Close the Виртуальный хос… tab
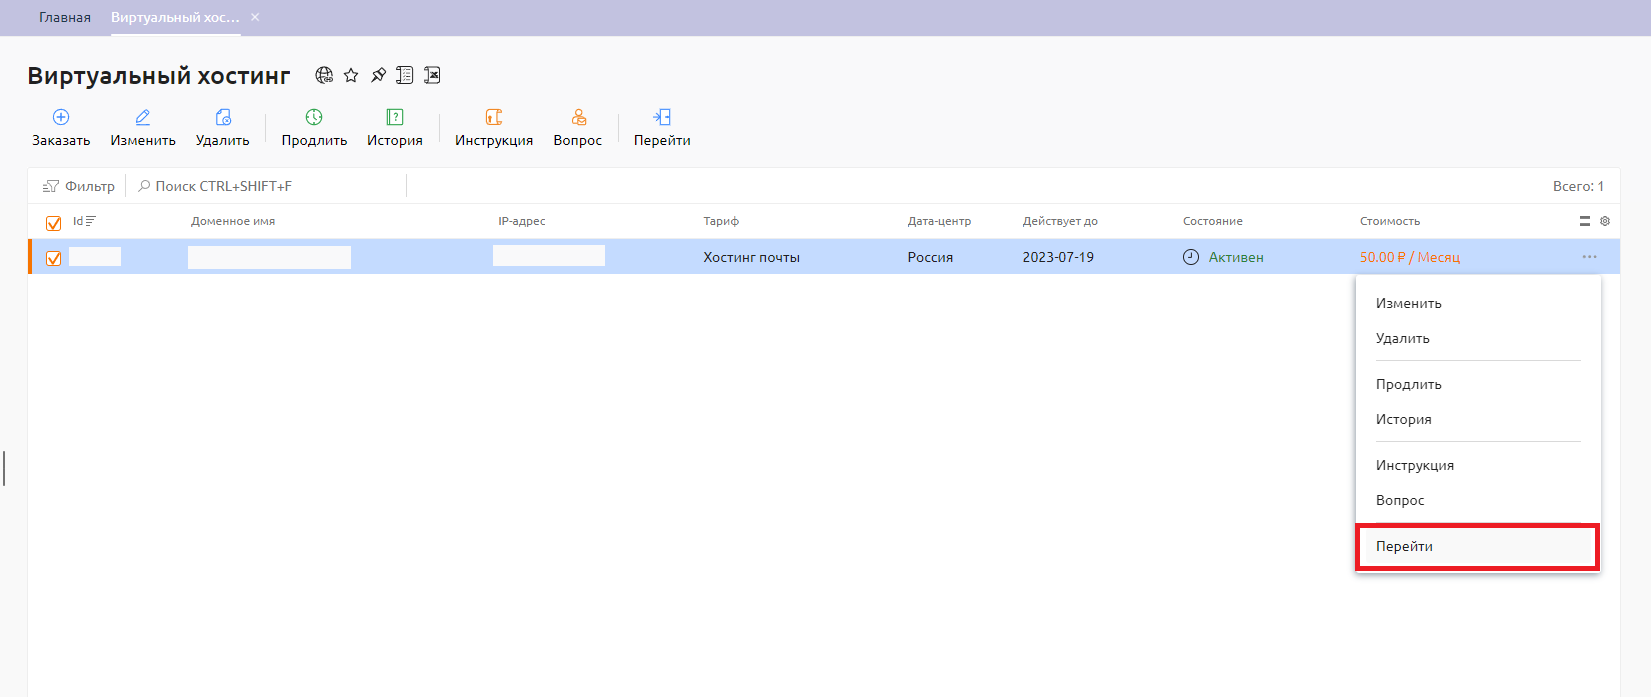 (255, 17)
